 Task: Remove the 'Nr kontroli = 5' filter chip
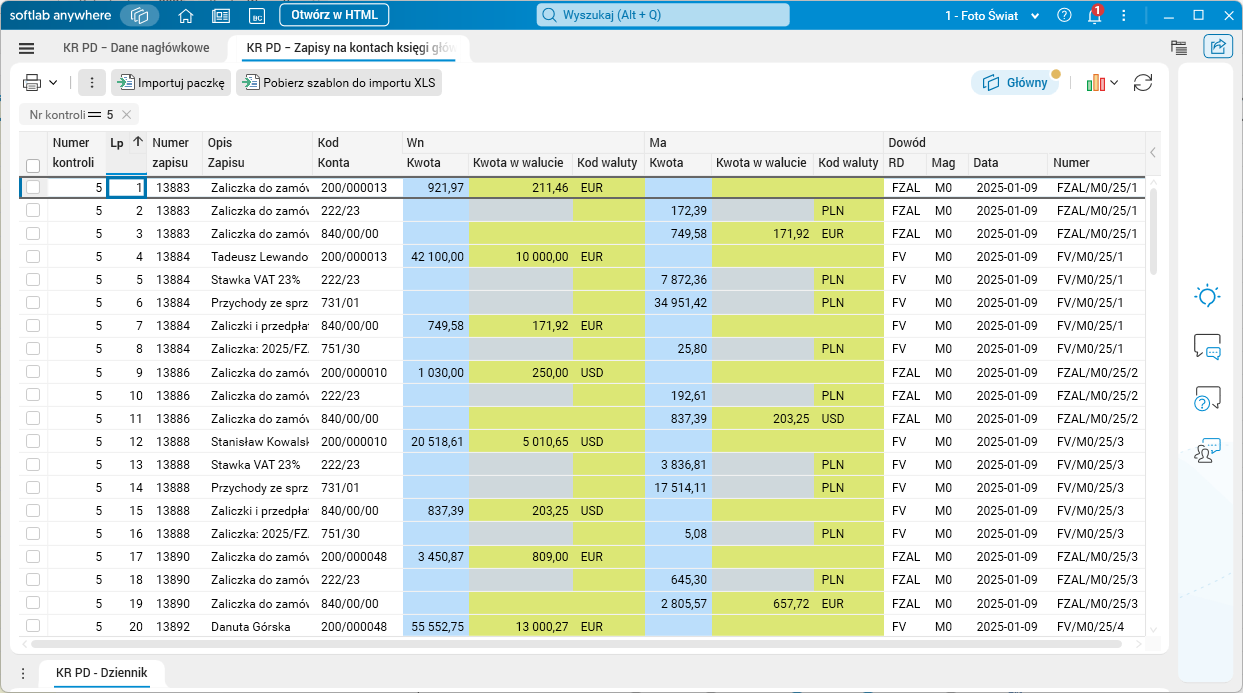point(126,115)
